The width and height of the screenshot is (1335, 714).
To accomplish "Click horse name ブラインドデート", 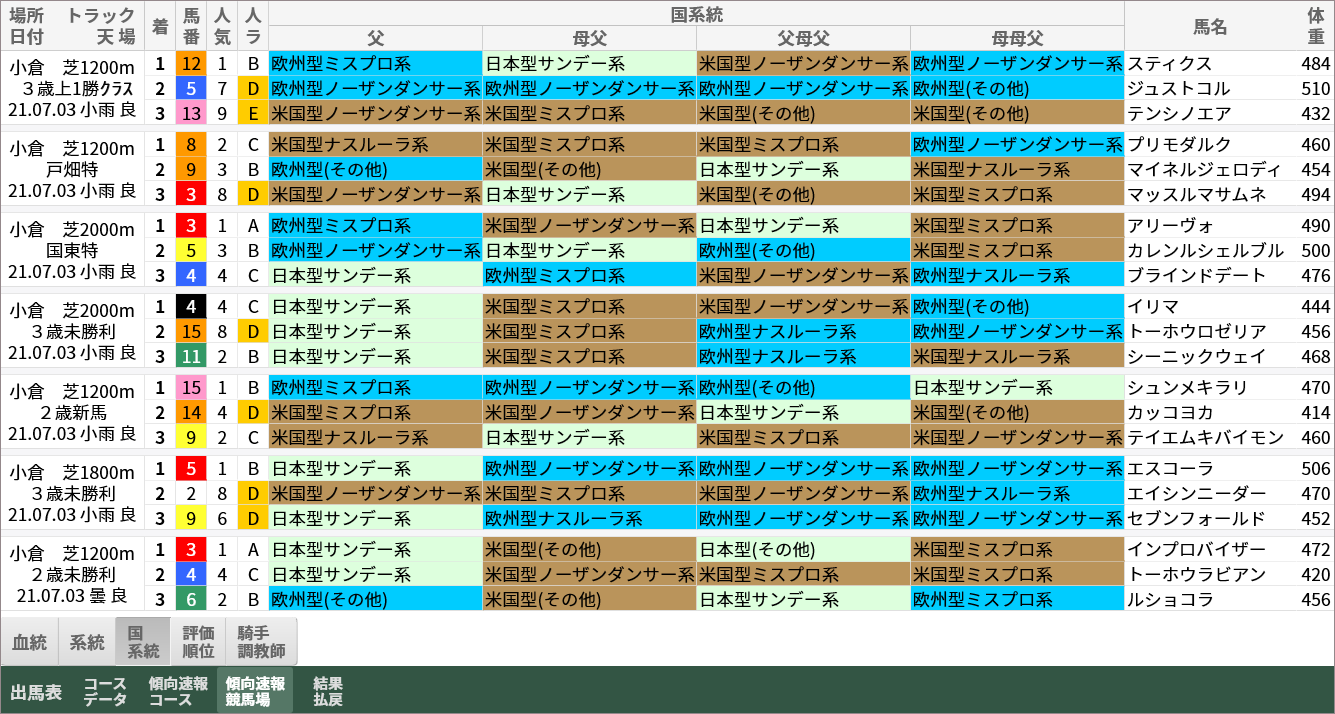I will click(1197, 275).
